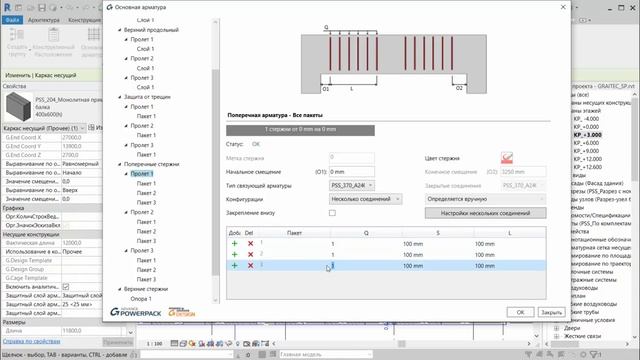Click Применить in properties panel
This screenshot has width=640, height=360.
coord(118,342)
